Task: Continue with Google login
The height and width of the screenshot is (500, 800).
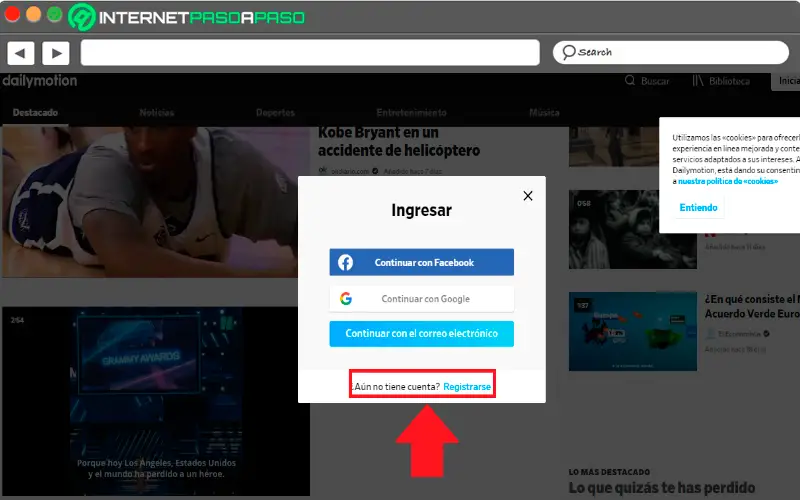Action: [x=421, y=298]
